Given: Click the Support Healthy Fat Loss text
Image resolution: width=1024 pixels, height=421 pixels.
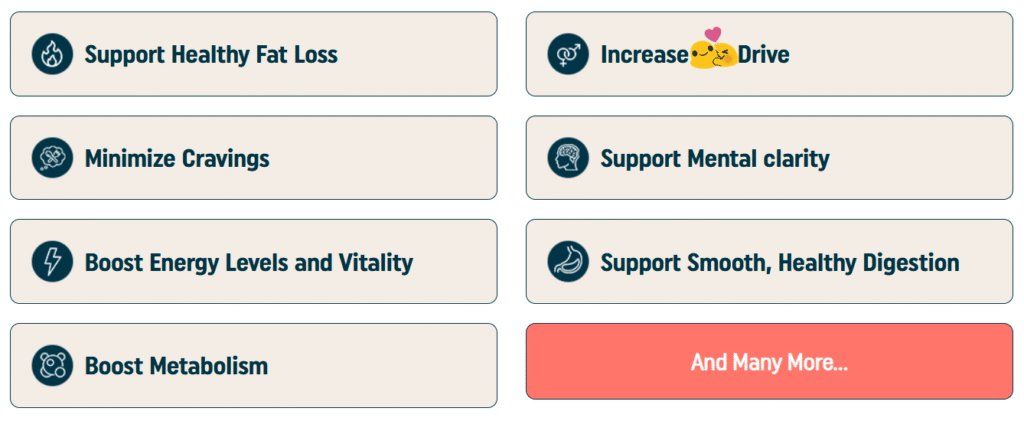Looking at the screenshot, I should pyautogui.click(x=211, y=55).
